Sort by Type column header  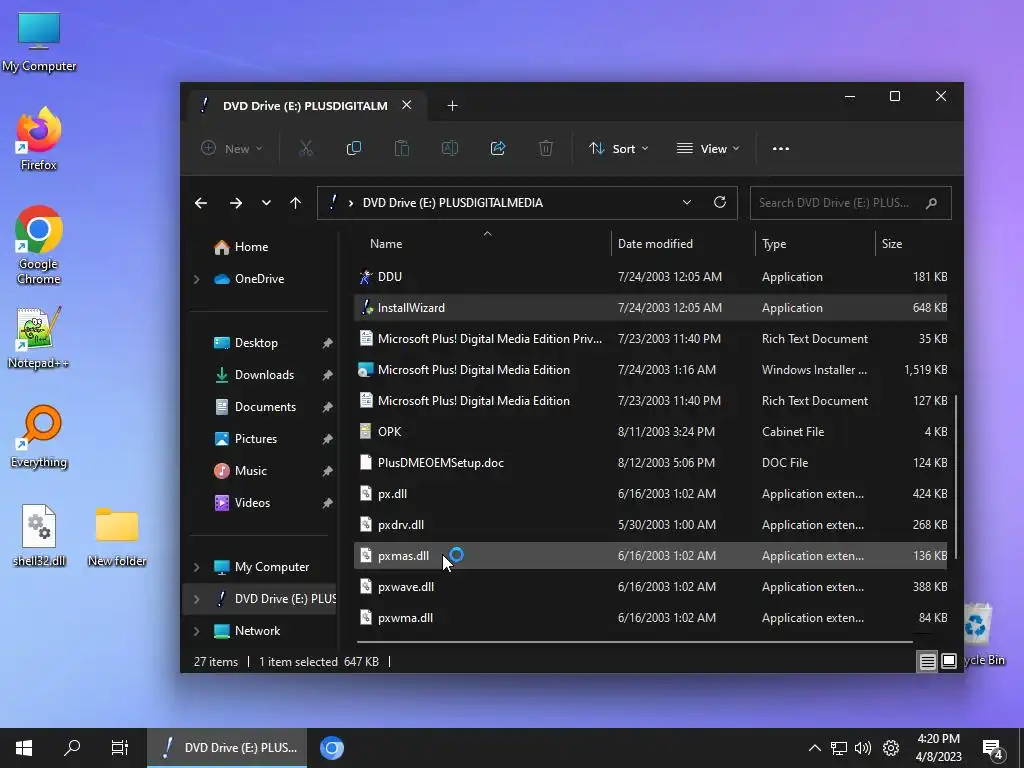click(774, 244)
